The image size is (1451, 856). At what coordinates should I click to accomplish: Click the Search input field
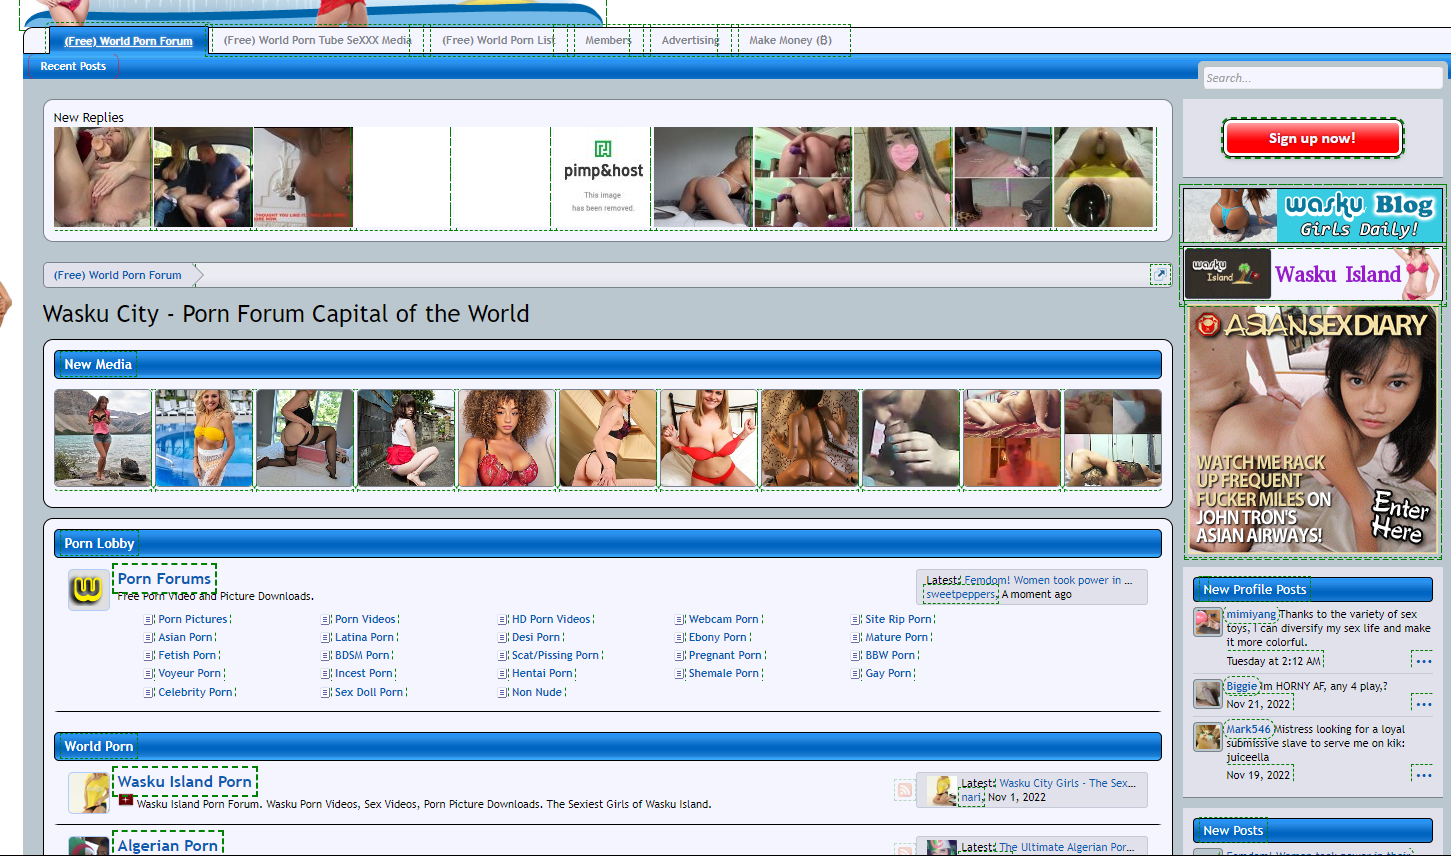point(1320,78)
